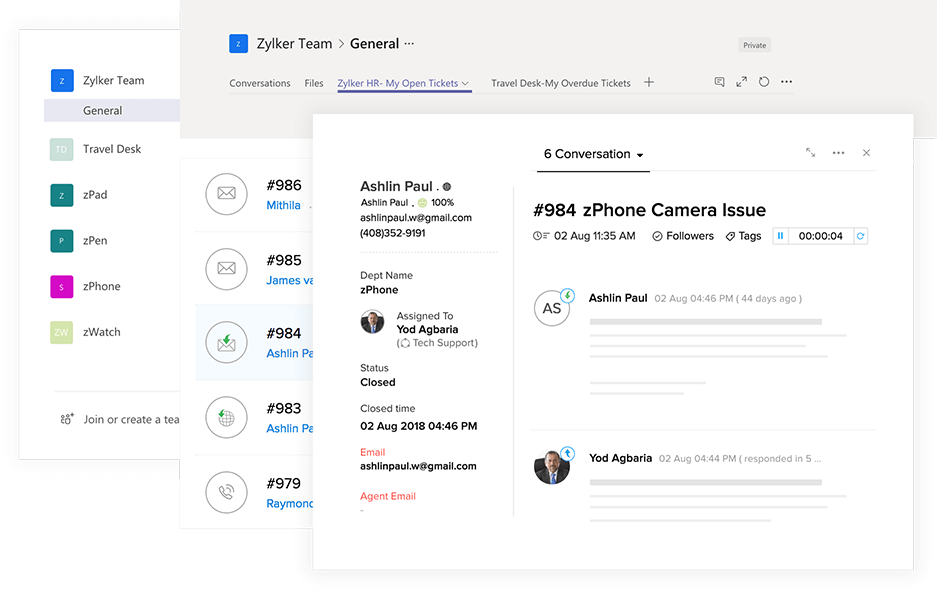Viewport: 937px width, 591px height.
Task: Reset the timer with refresh icon
Action: pos(860,236)
